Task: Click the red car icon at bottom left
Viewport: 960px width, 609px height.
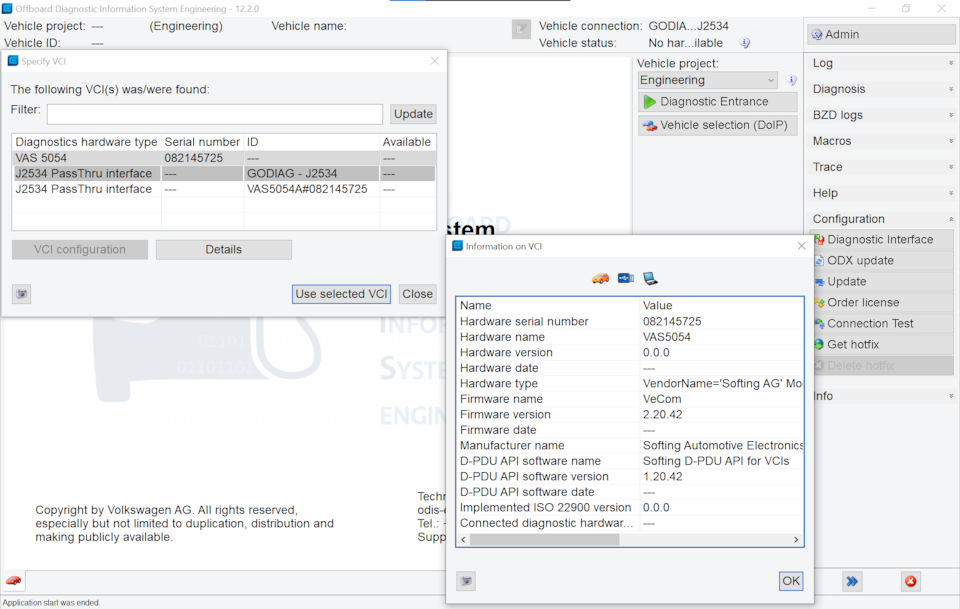Action: tap(13, 580)
